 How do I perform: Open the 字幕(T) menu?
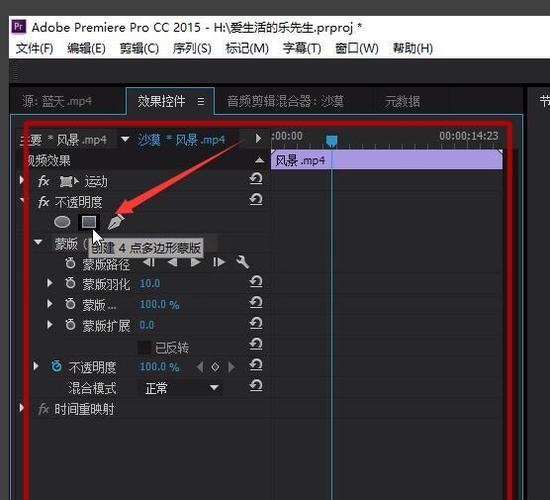[302, 48]
